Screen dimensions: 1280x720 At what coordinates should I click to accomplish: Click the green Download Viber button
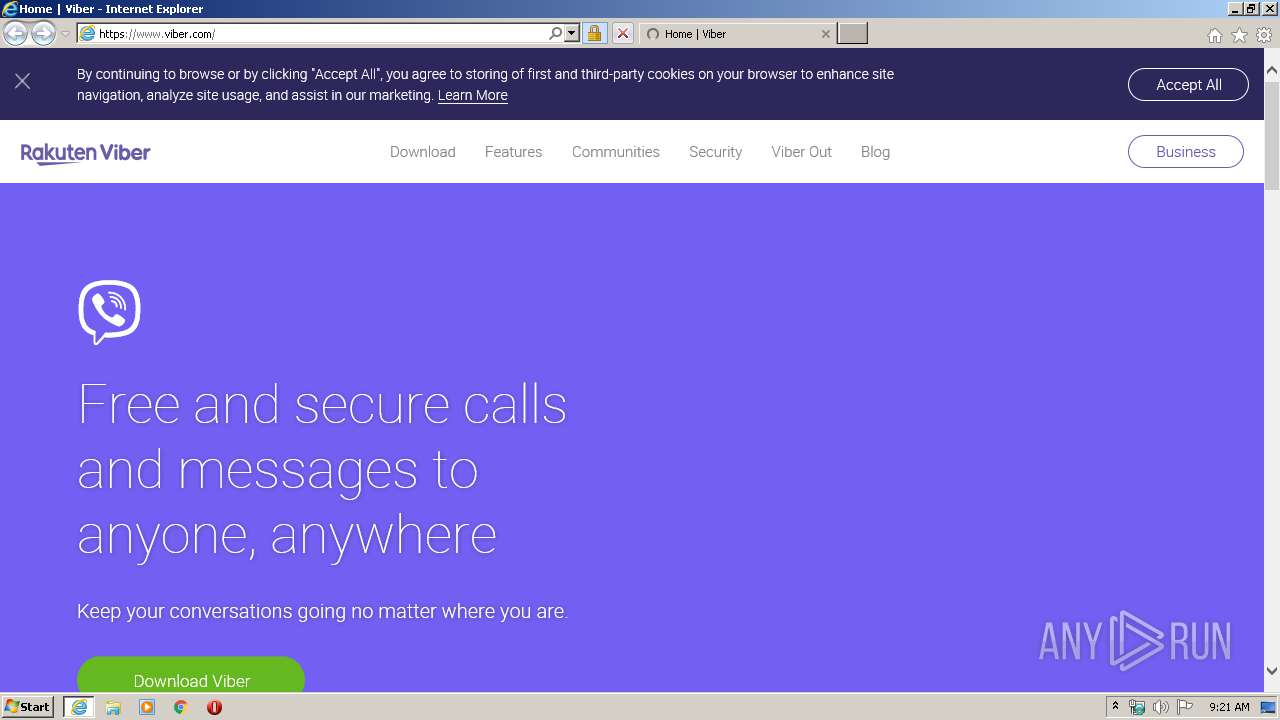point(191,675)
